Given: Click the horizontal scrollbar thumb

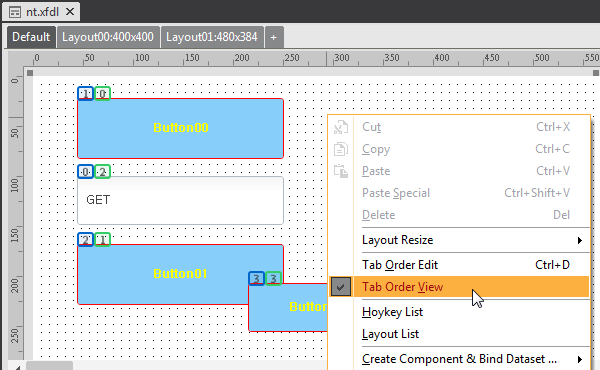Looking at the screenshot, I should [49, 365].
